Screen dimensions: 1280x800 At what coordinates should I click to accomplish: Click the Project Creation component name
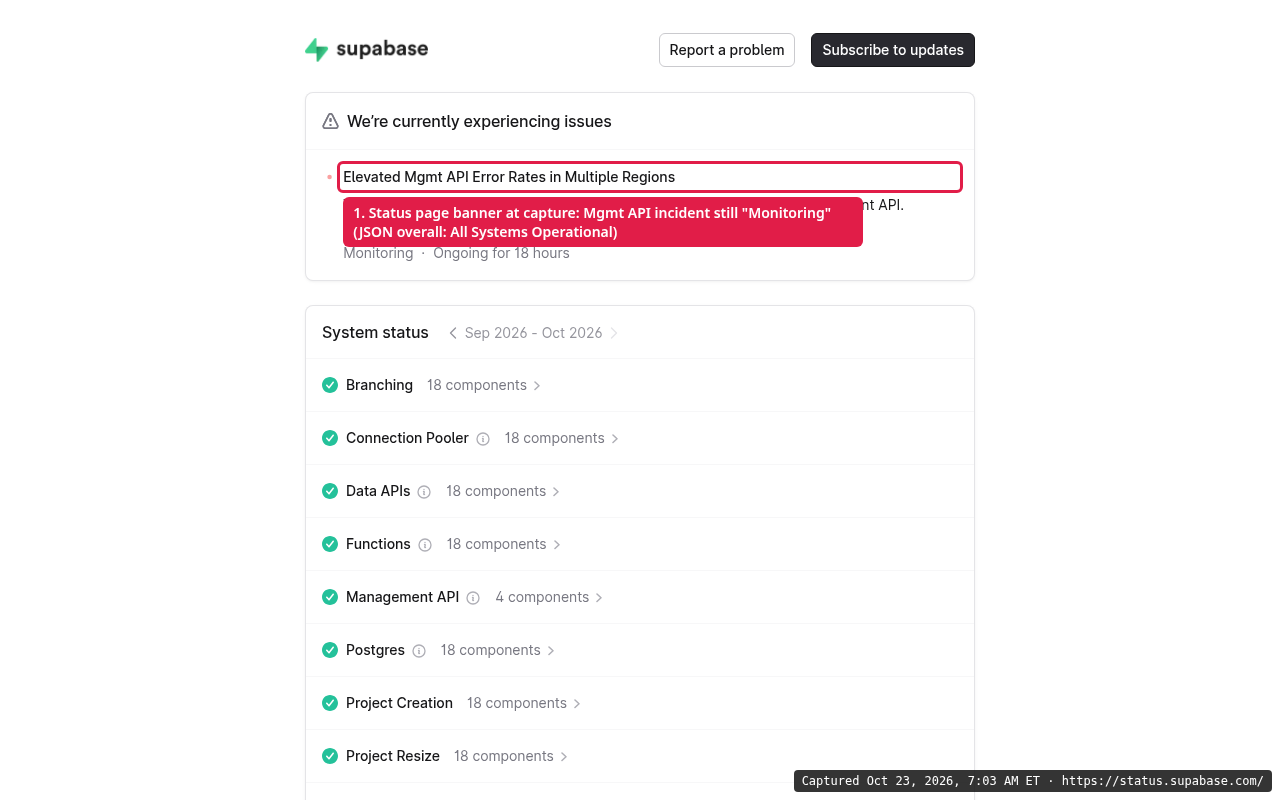point(399,703)
